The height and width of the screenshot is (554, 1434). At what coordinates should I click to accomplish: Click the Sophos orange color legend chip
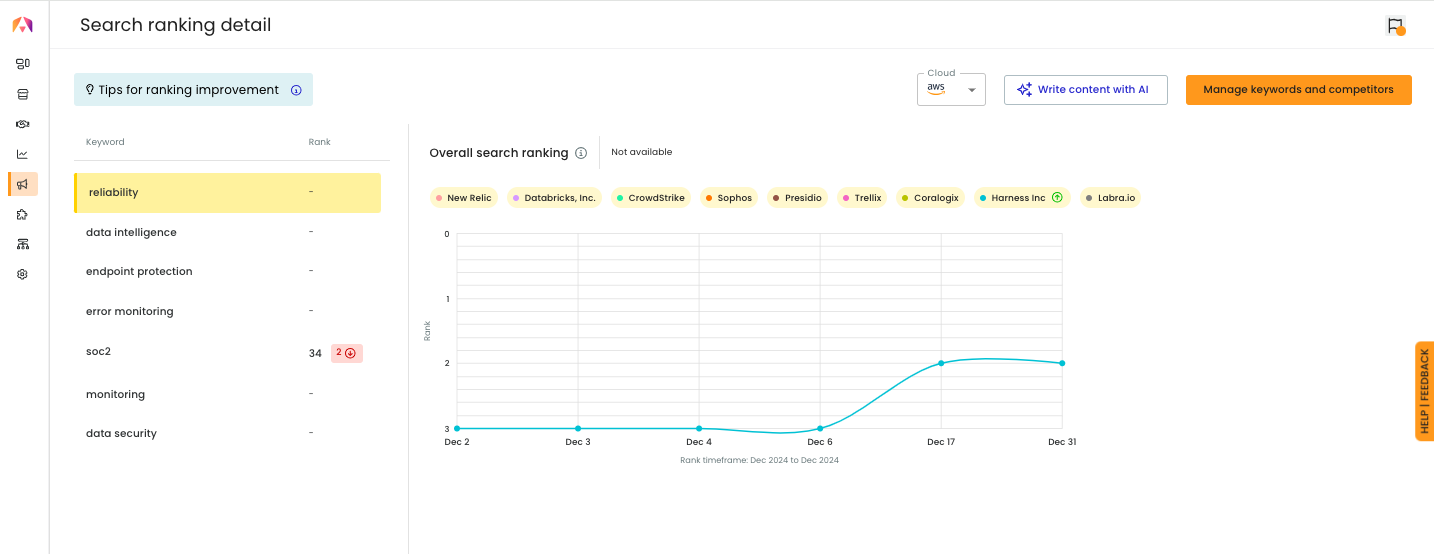(x=728, y=198)
